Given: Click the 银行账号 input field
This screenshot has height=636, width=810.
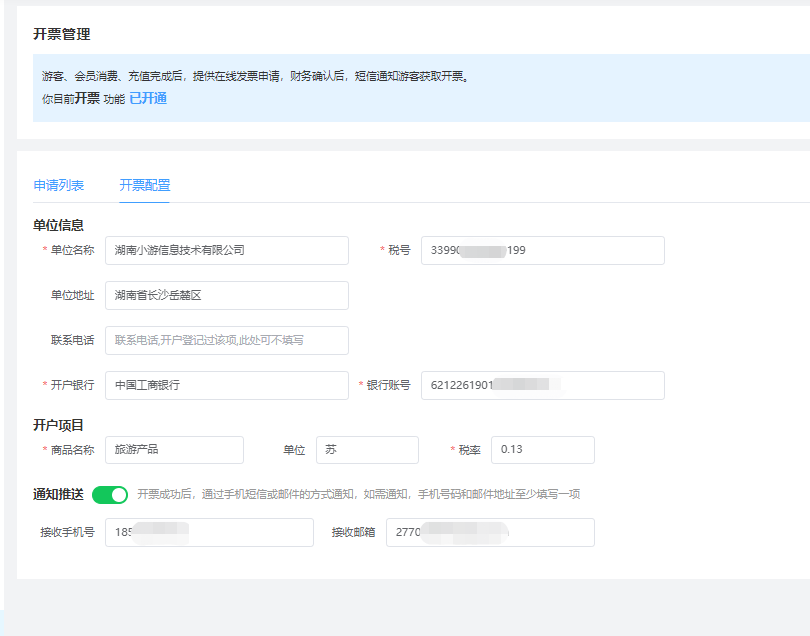Looking at the screenshot, I should click(x=542, y=385).
